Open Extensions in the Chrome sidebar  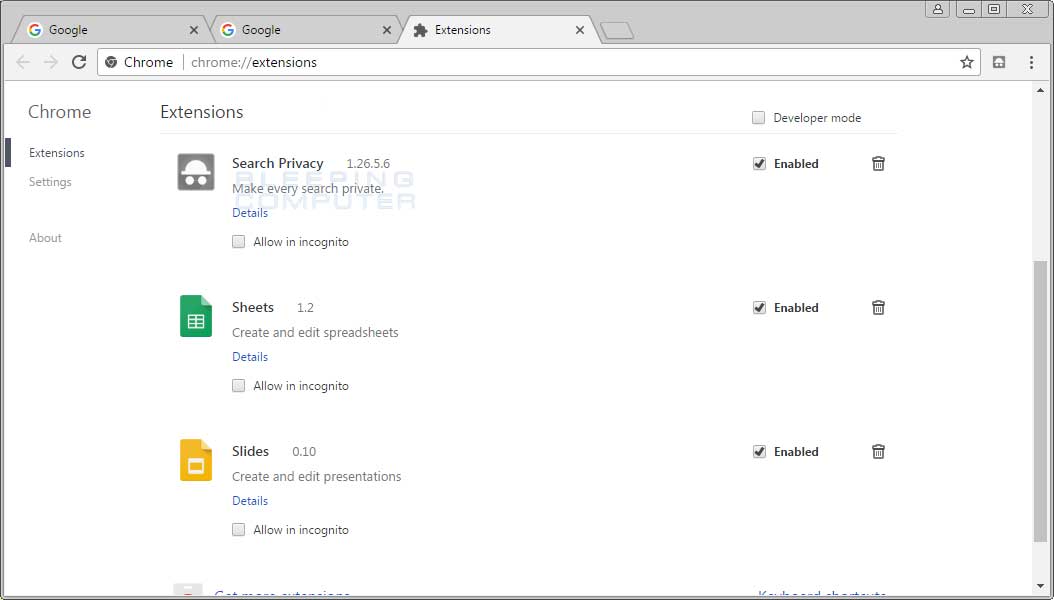click(56, 153)
